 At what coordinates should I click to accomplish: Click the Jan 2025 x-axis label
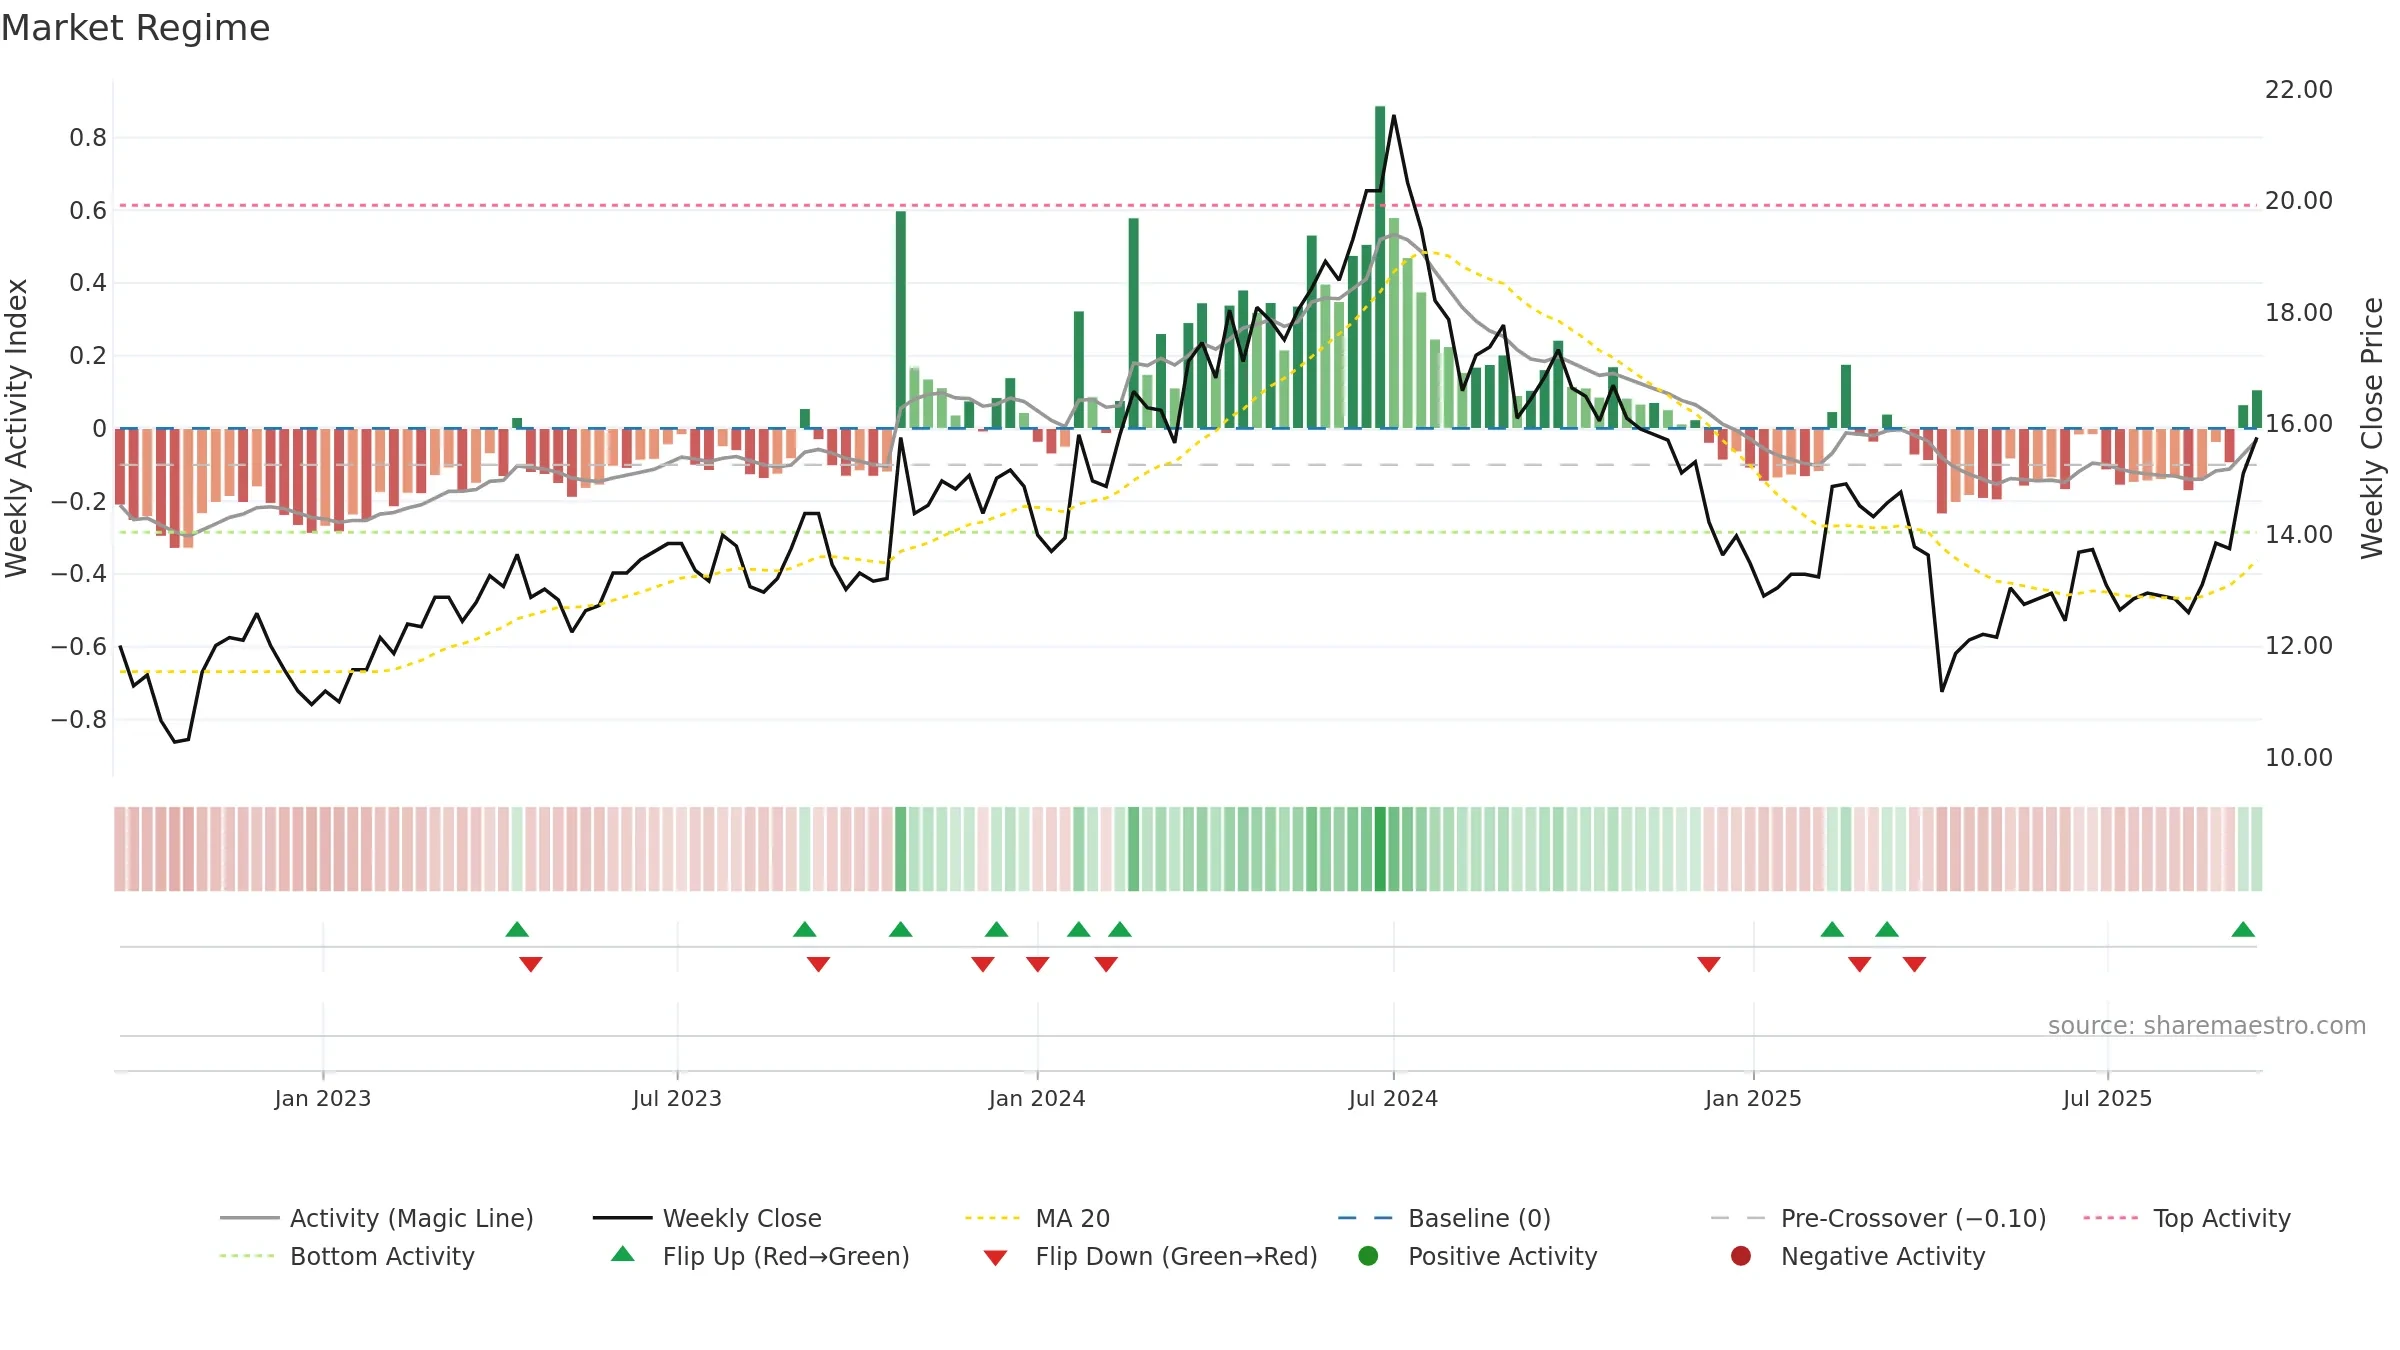[x=1753, y=1098]
